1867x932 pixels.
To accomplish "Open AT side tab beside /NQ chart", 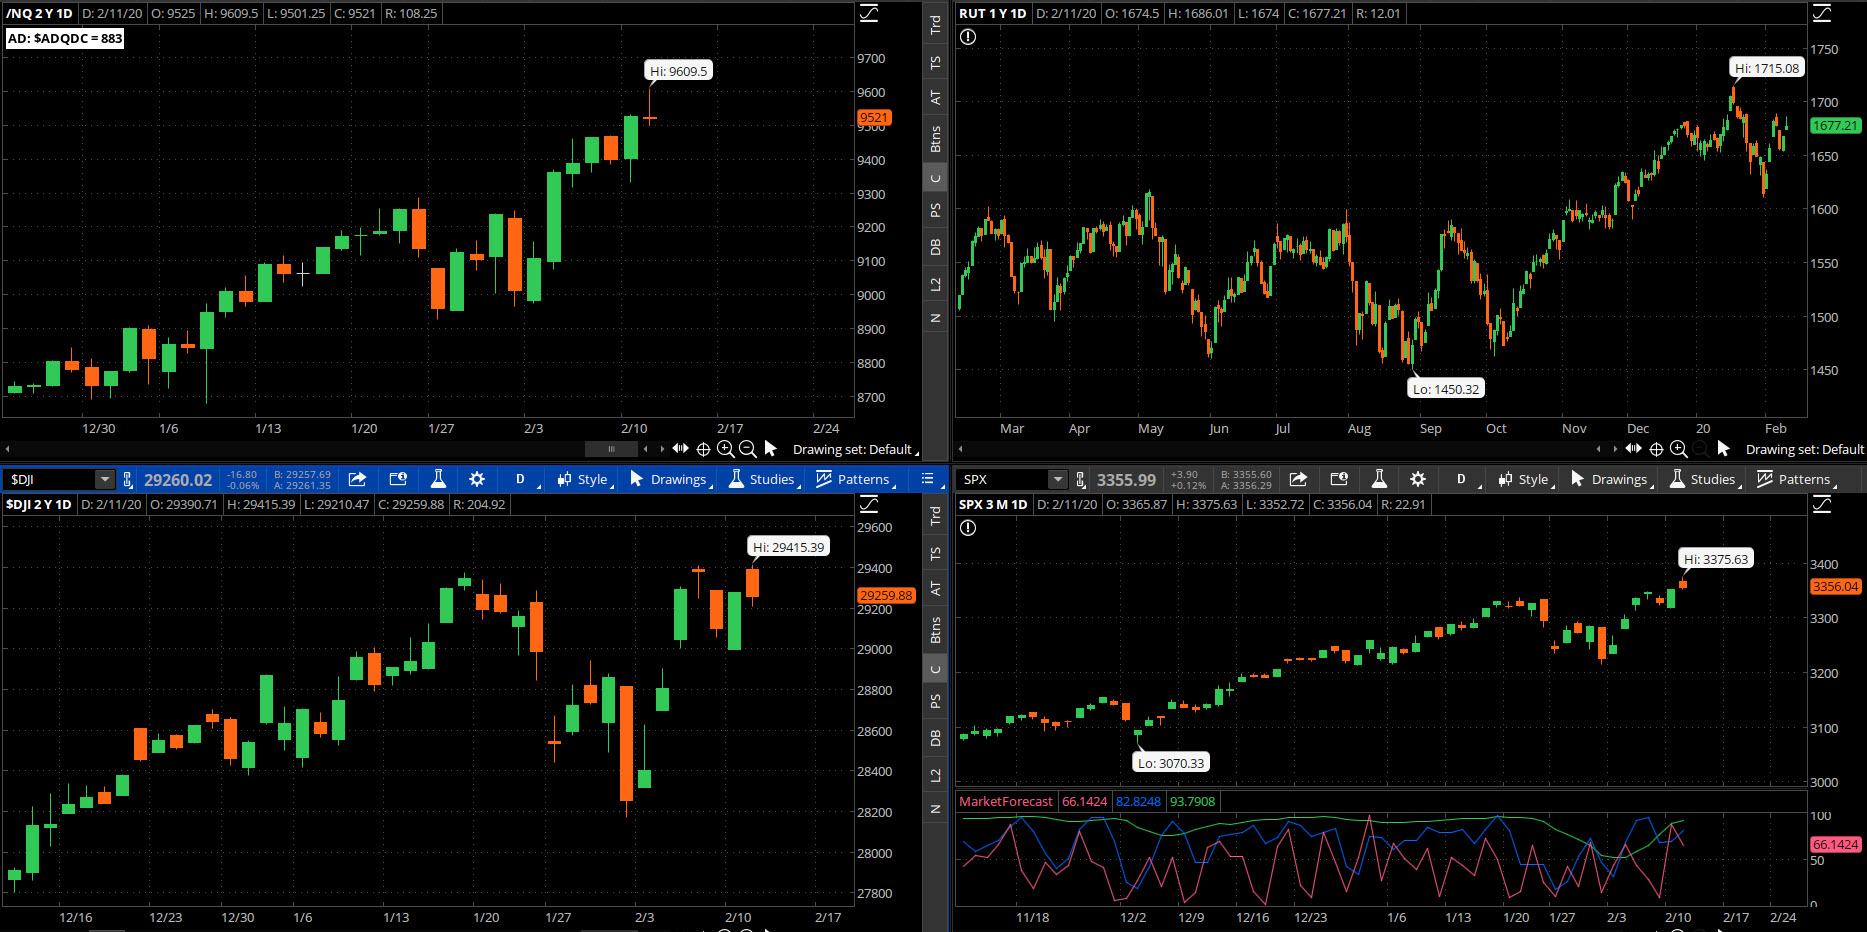I will point(935,98).
